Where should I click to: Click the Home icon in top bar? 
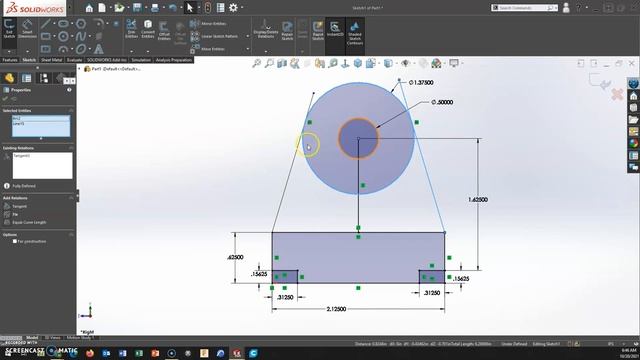tap(89, 7)
